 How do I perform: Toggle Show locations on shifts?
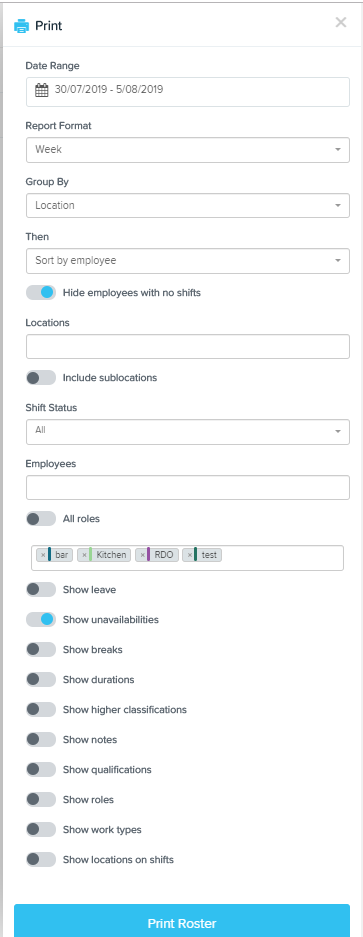(x=41, y=860)
